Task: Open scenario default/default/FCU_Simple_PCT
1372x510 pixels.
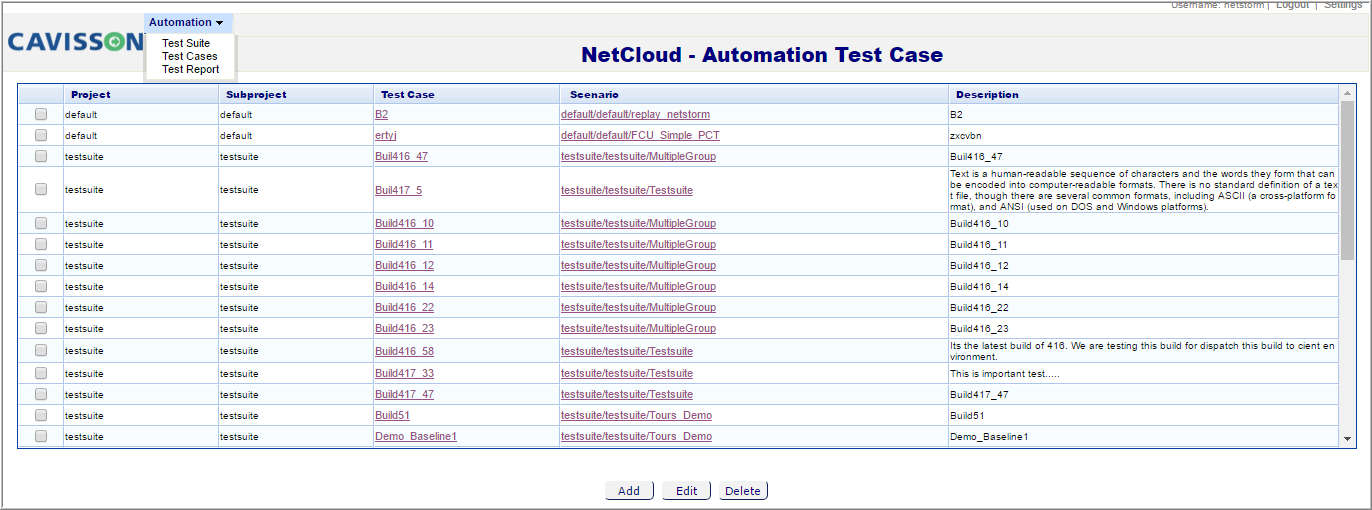Action: click(640, 136)
